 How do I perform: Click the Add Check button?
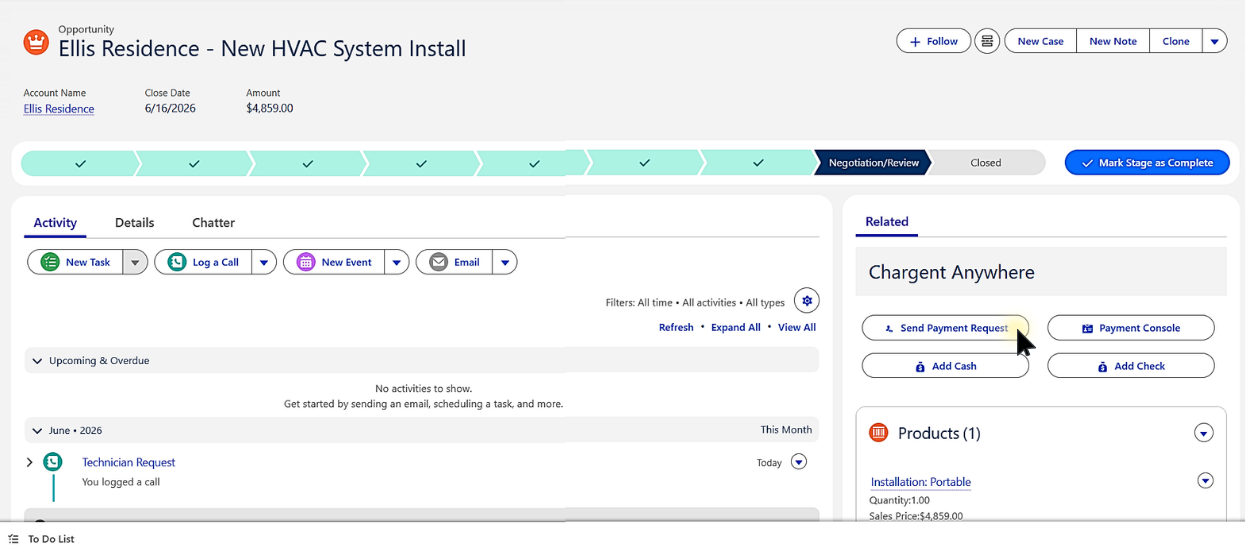point(1131,366)
